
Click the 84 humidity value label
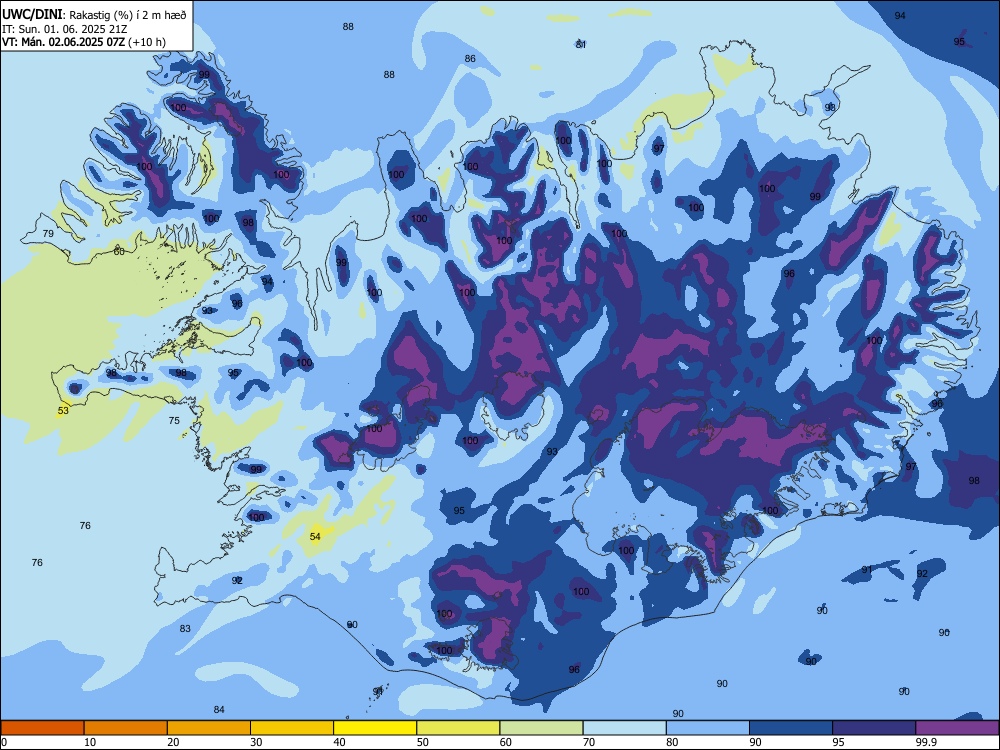[x=219, y=709]
